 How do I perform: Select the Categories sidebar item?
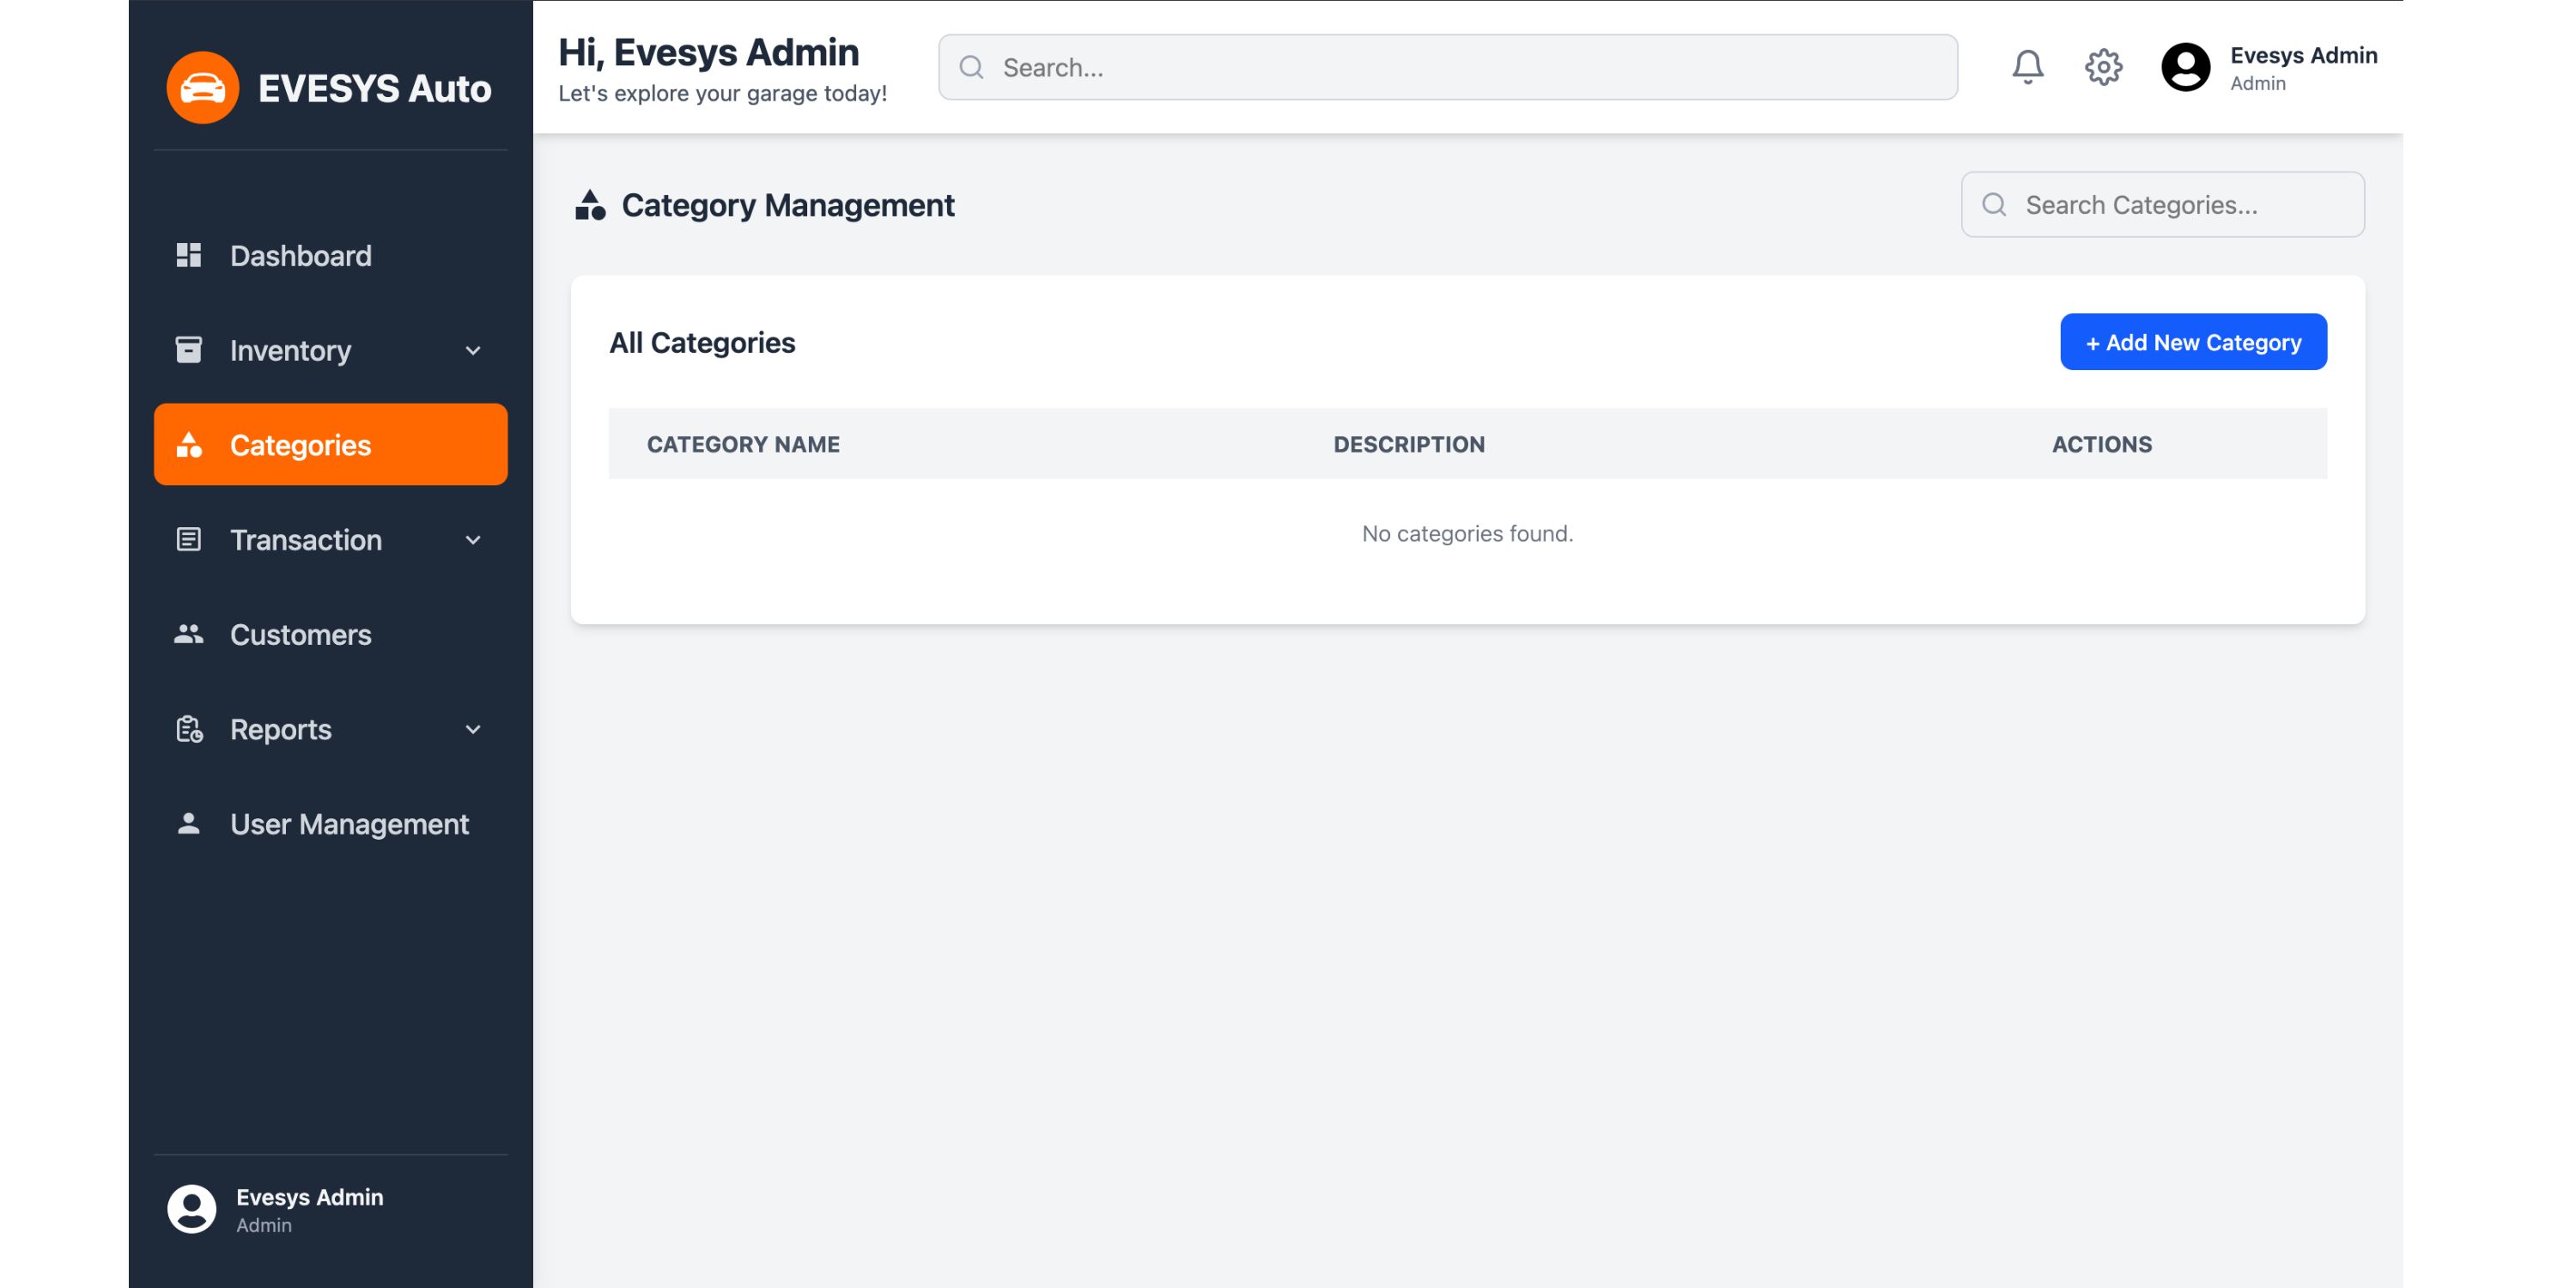click(x=330, y=445)
